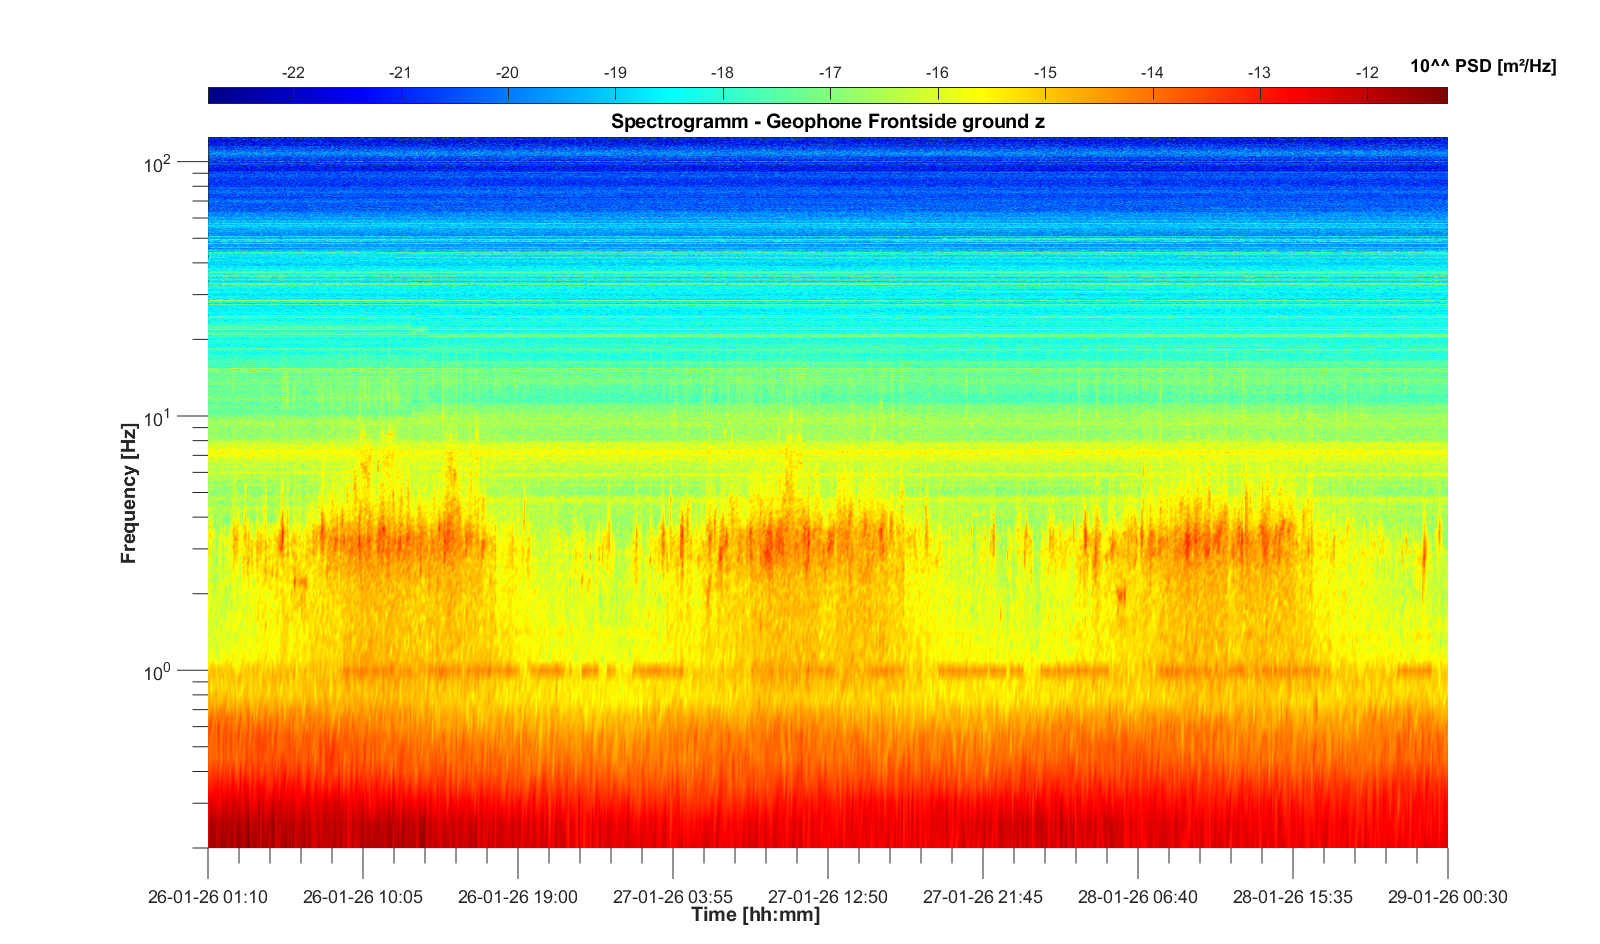
Task: Click the 29-01-26 00:30 time label
Action: point(1447,897)
